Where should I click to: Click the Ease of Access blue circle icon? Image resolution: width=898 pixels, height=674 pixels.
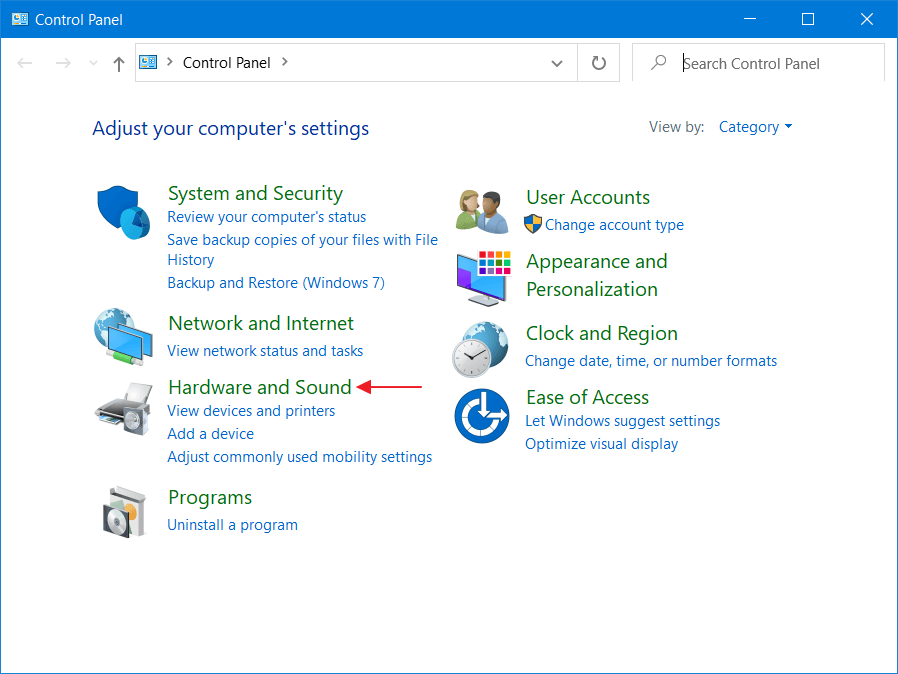click(482, 416)
